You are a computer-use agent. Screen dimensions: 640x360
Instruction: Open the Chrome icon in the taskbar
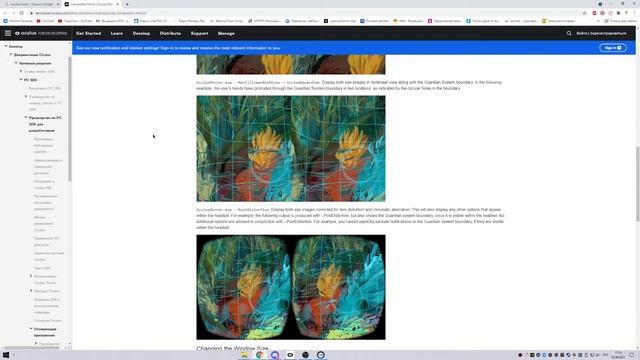click(x=260, y=355)
